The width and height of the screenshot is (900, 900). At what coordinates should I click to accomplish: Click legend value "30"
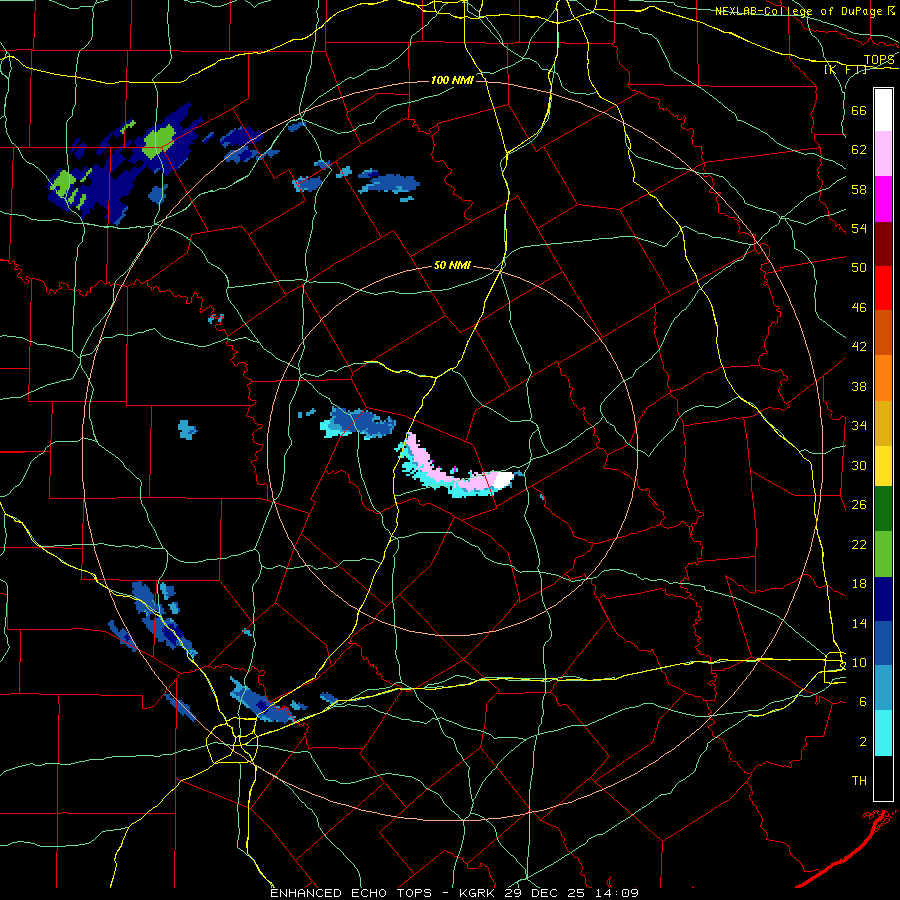pos(859,465)
